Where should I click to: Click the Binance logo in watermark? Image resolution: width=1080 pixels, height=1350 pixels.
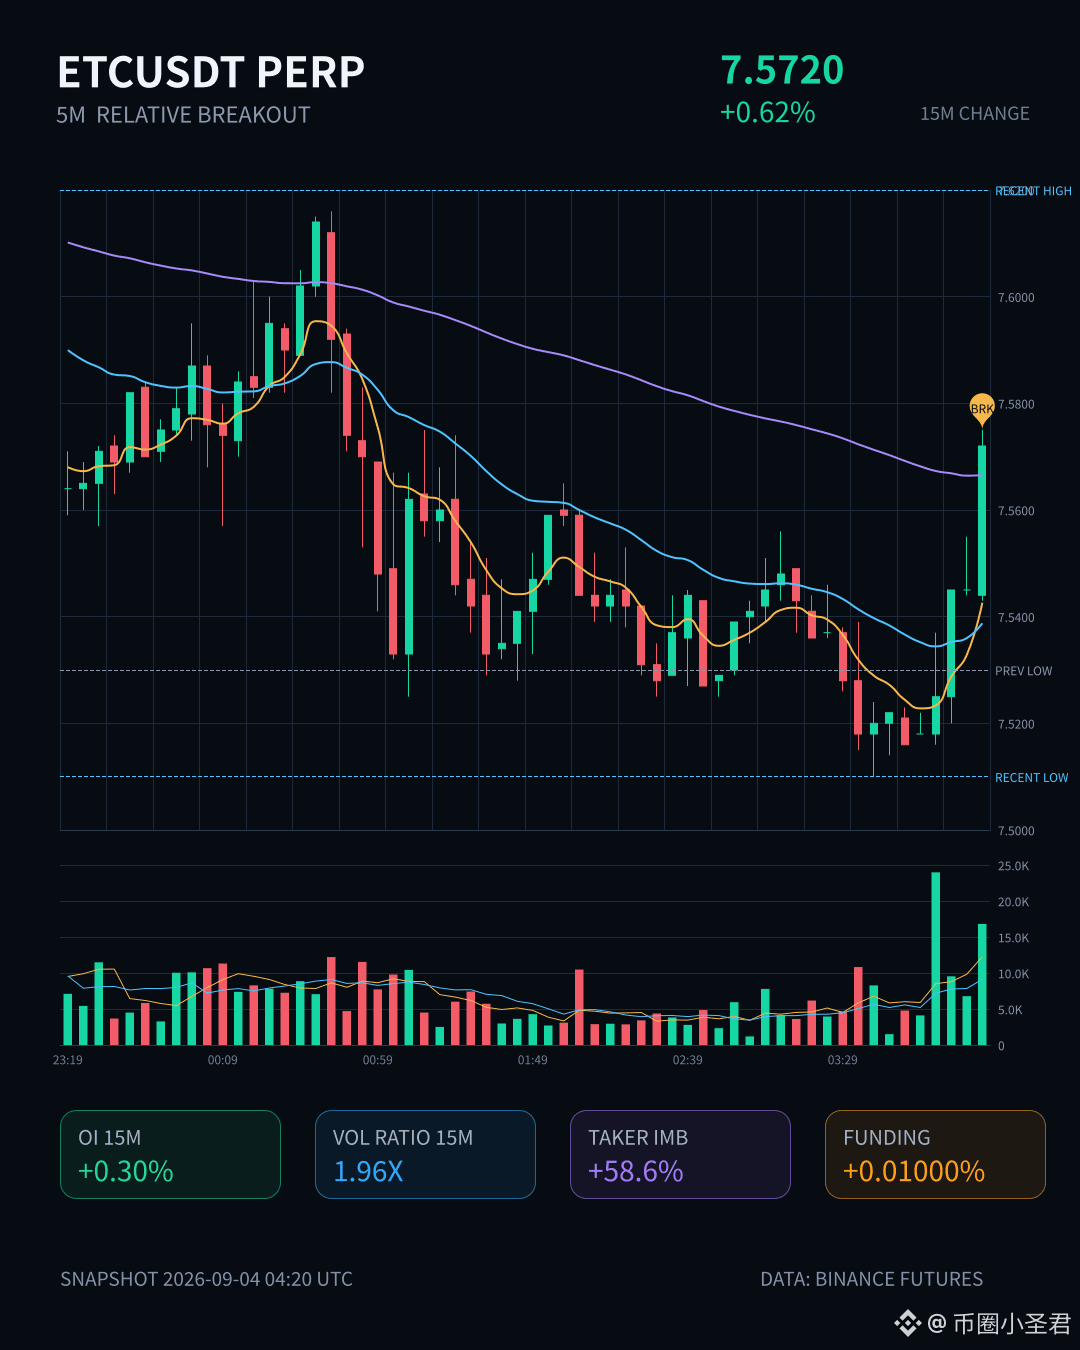[x=907, y=1324]
